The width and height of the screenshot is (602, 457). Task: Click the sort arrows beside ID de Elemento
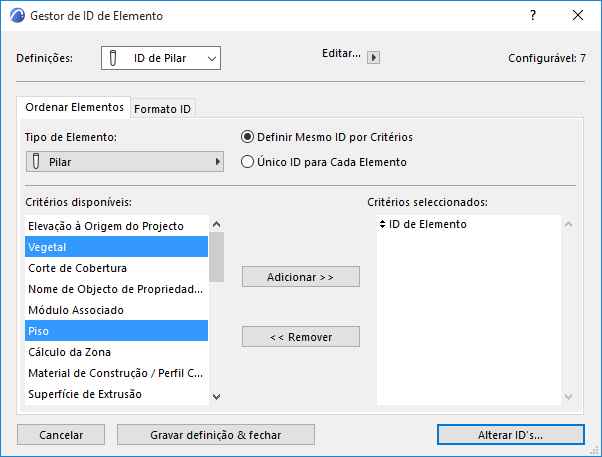(x=382, y=225)
